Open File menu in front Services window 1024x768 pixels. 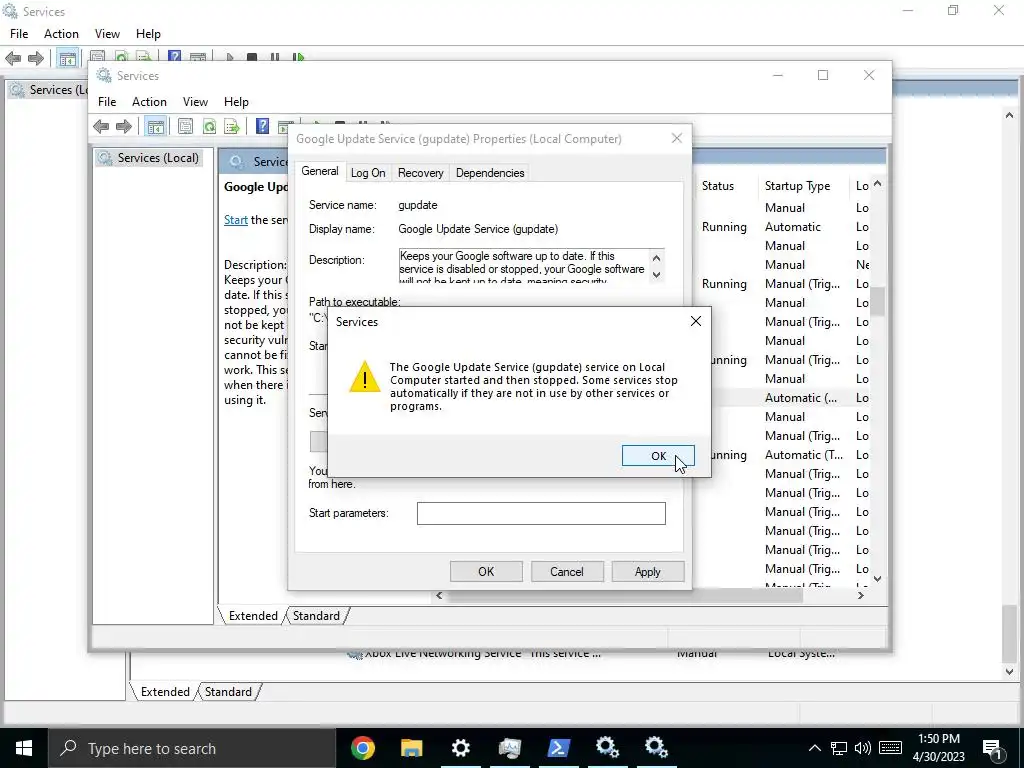coord(107,102)
